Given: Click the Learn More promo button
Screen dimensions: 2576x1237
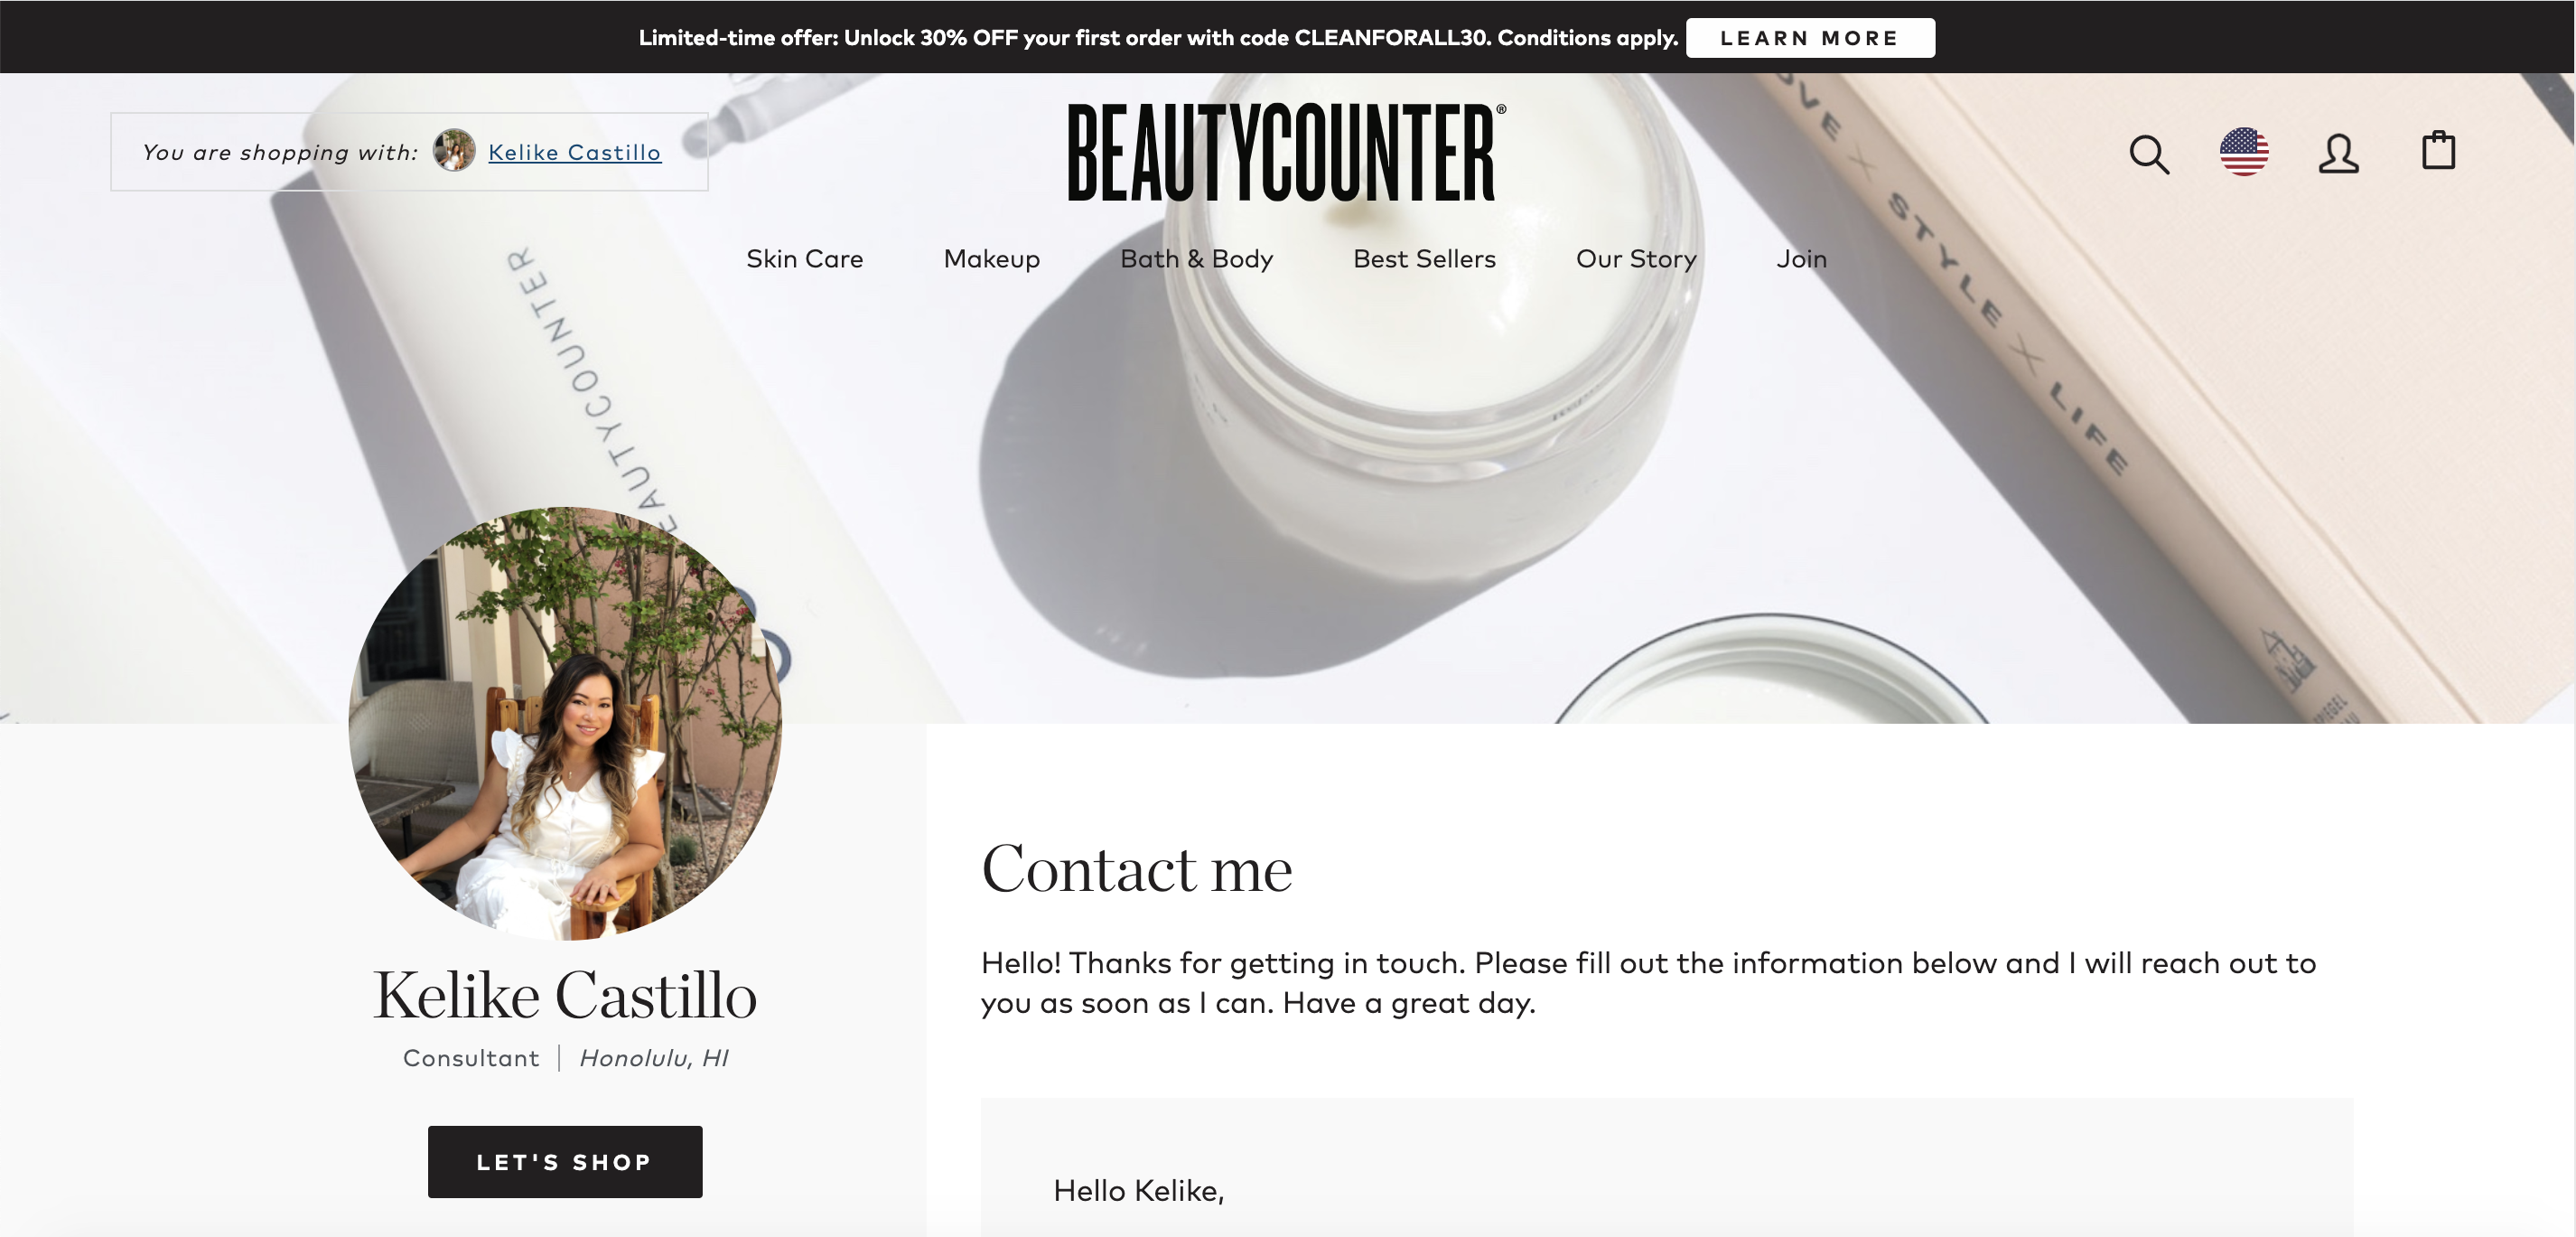Looking at the screenshot, I should point(1810,38).
